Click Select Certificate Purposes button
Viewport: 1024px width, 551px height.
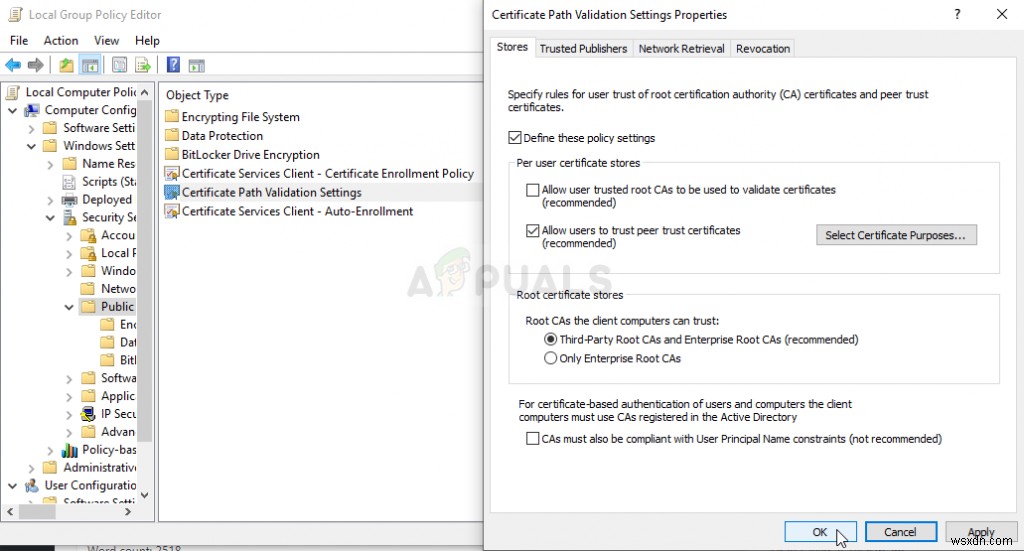(896, 235)
